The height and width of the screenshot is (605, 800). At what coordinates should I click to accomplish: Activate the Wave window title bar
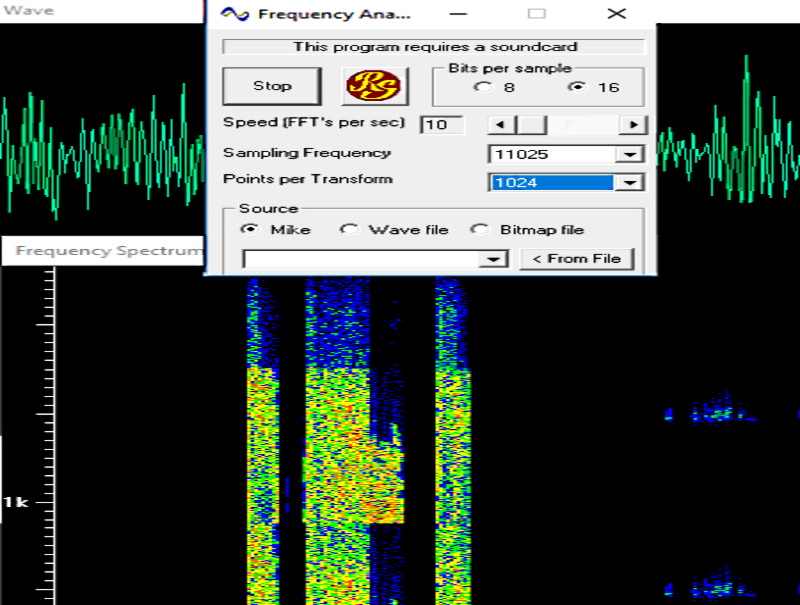click(100, 11)
